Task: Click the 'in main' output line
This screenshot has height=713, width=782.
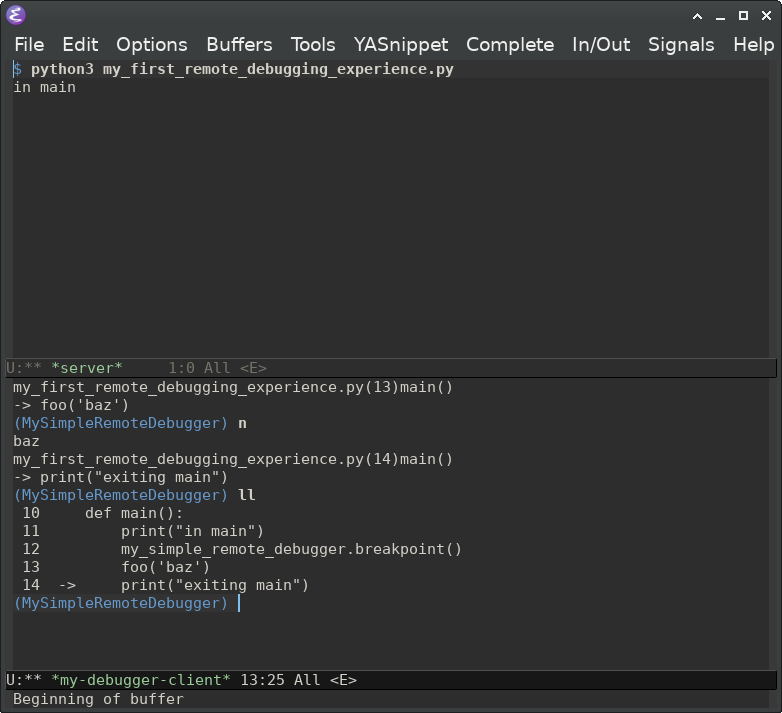Action: (44, 87)
